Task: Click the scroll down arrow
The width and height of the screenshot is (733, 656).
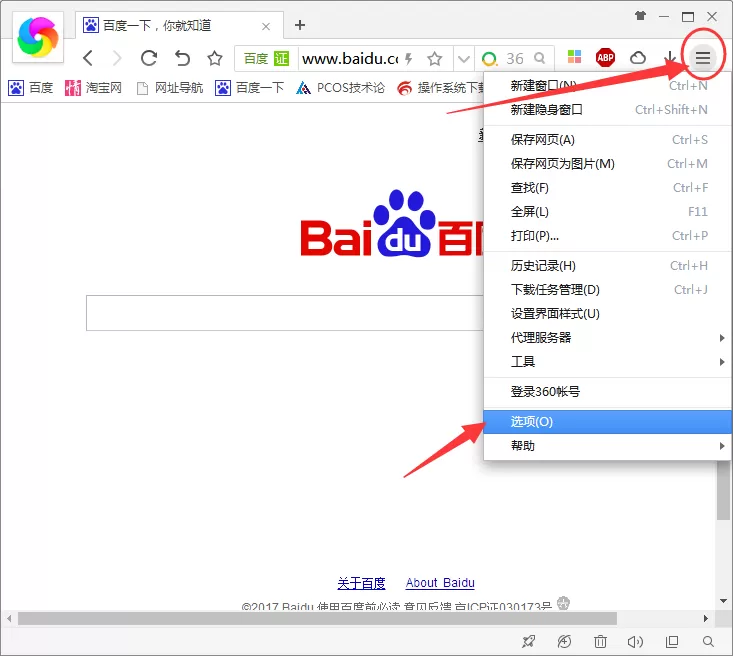Action: (724, 601)
